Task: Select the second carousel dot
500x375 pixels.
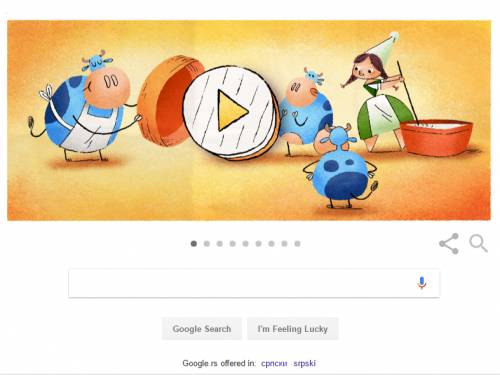Action: click(x=207, y=244)
